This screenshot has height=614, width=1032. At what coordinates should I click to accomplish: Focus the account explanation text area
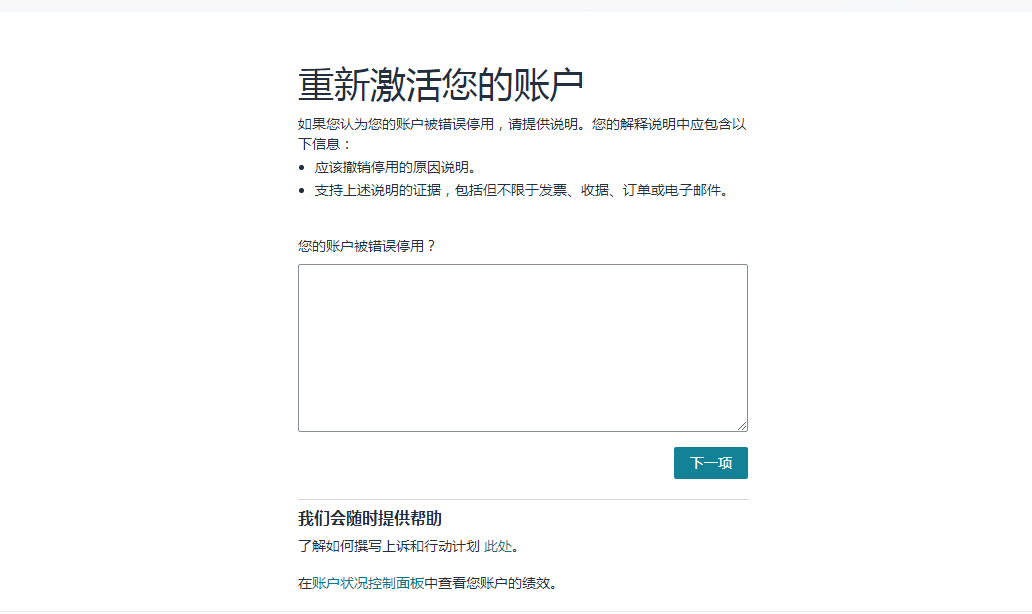523,347
